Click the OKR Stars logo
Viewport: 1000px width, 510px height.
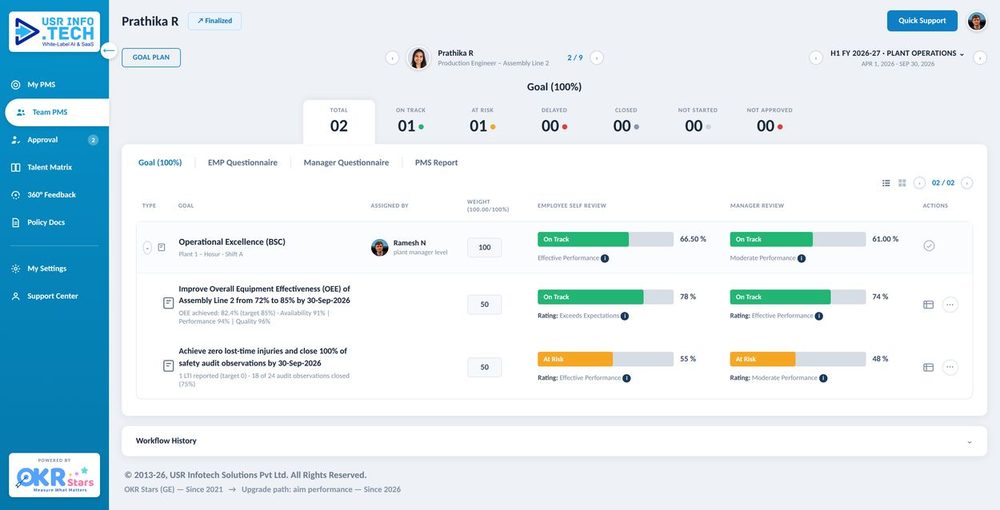(54, 475)
